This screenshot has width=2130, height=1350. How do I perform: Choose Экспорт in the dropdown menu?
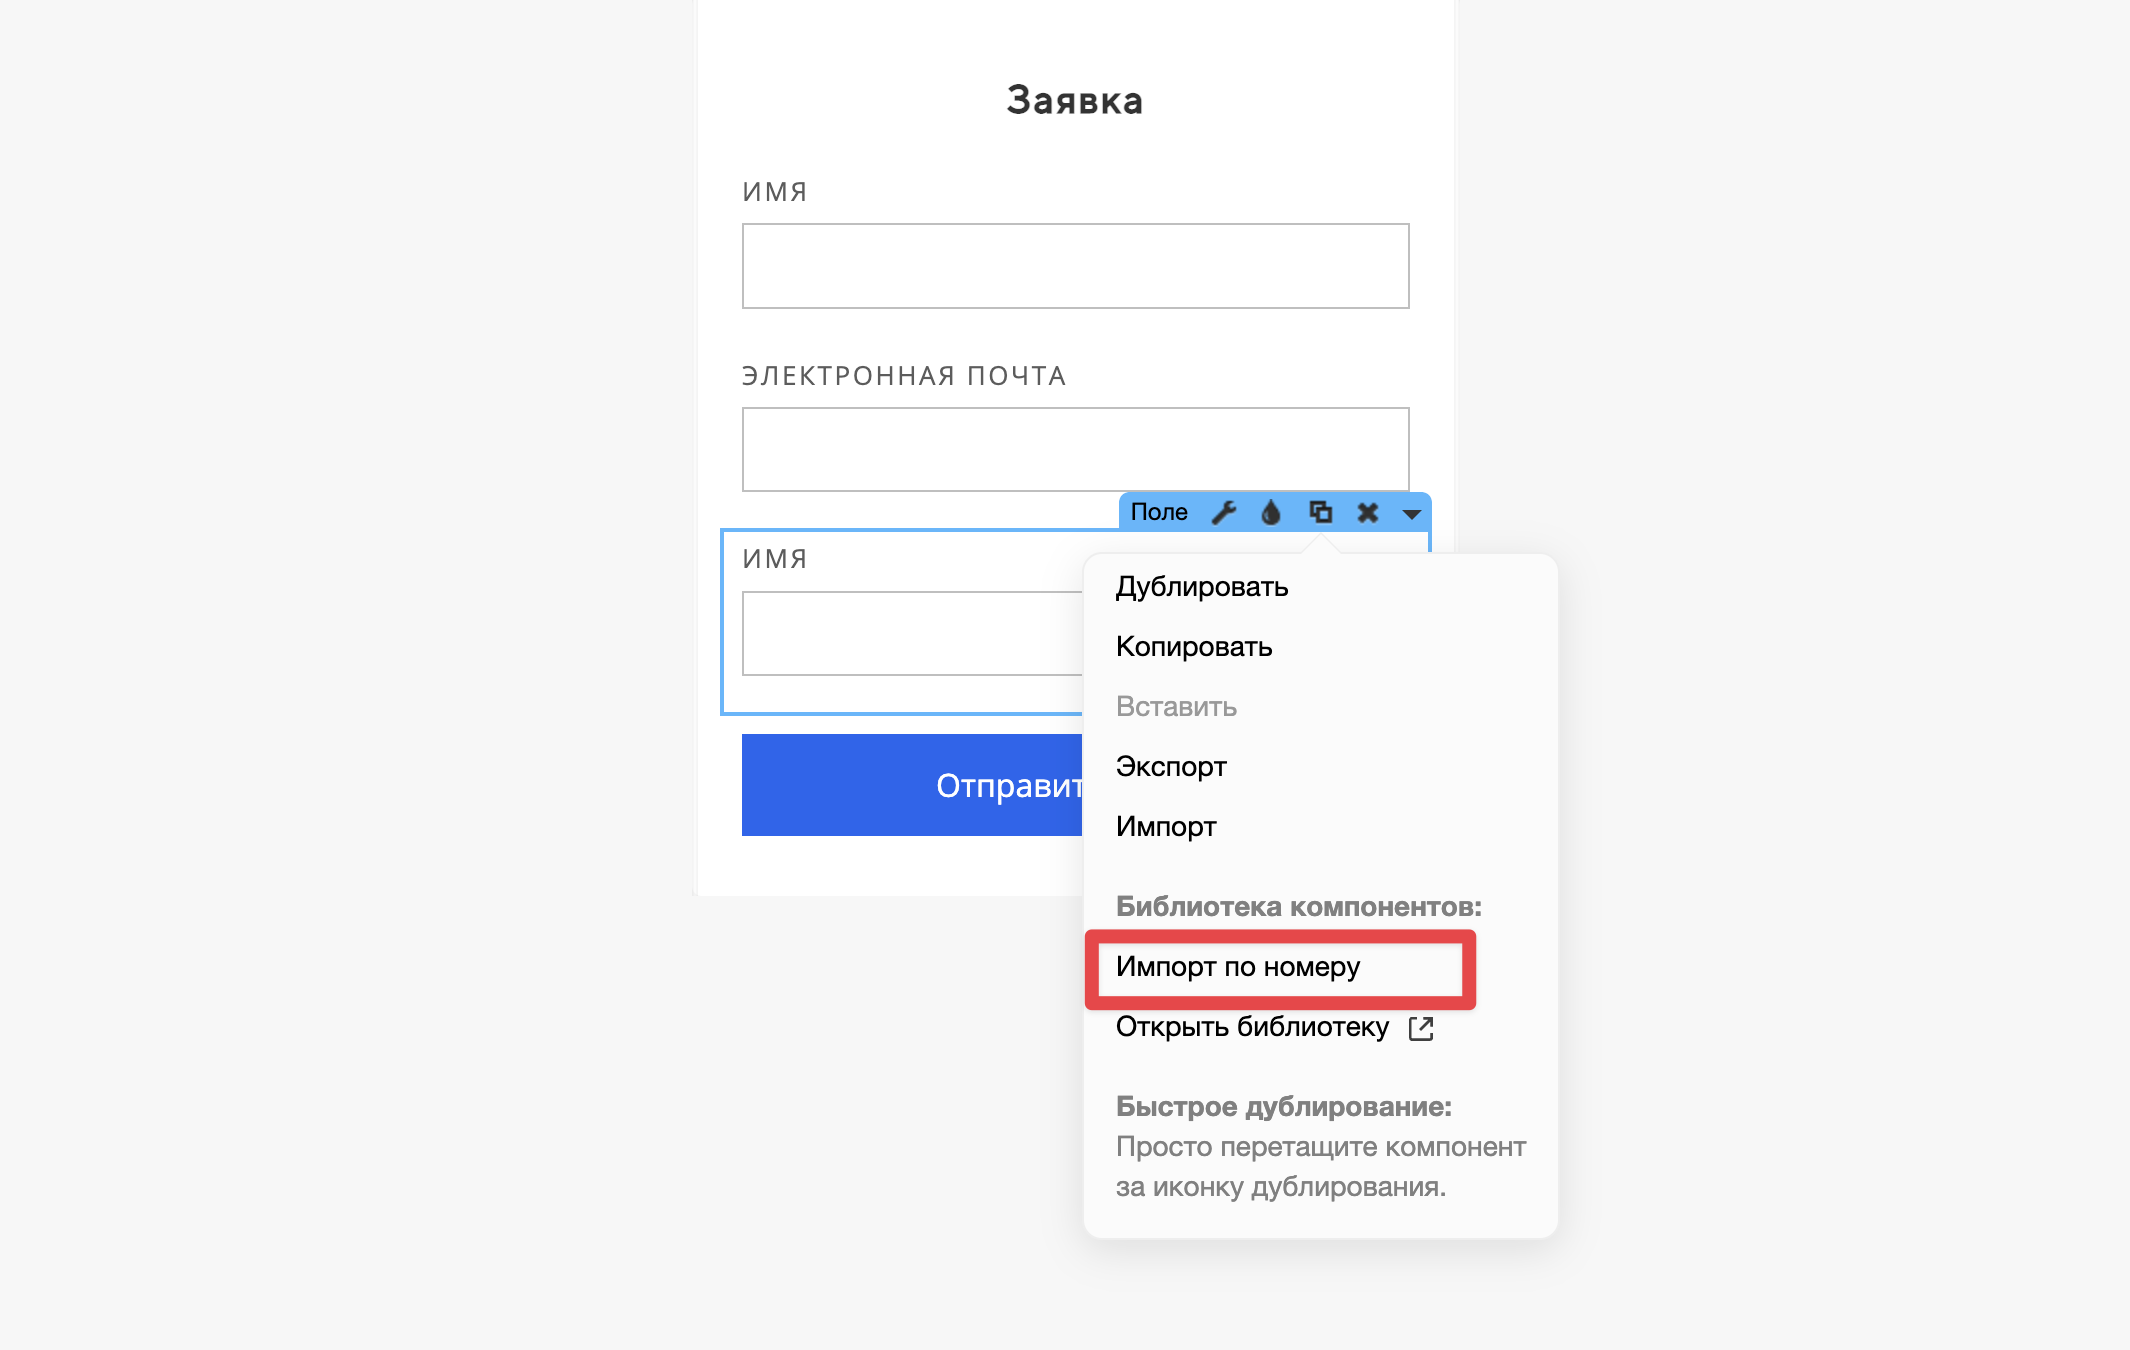click(1171, 766)
